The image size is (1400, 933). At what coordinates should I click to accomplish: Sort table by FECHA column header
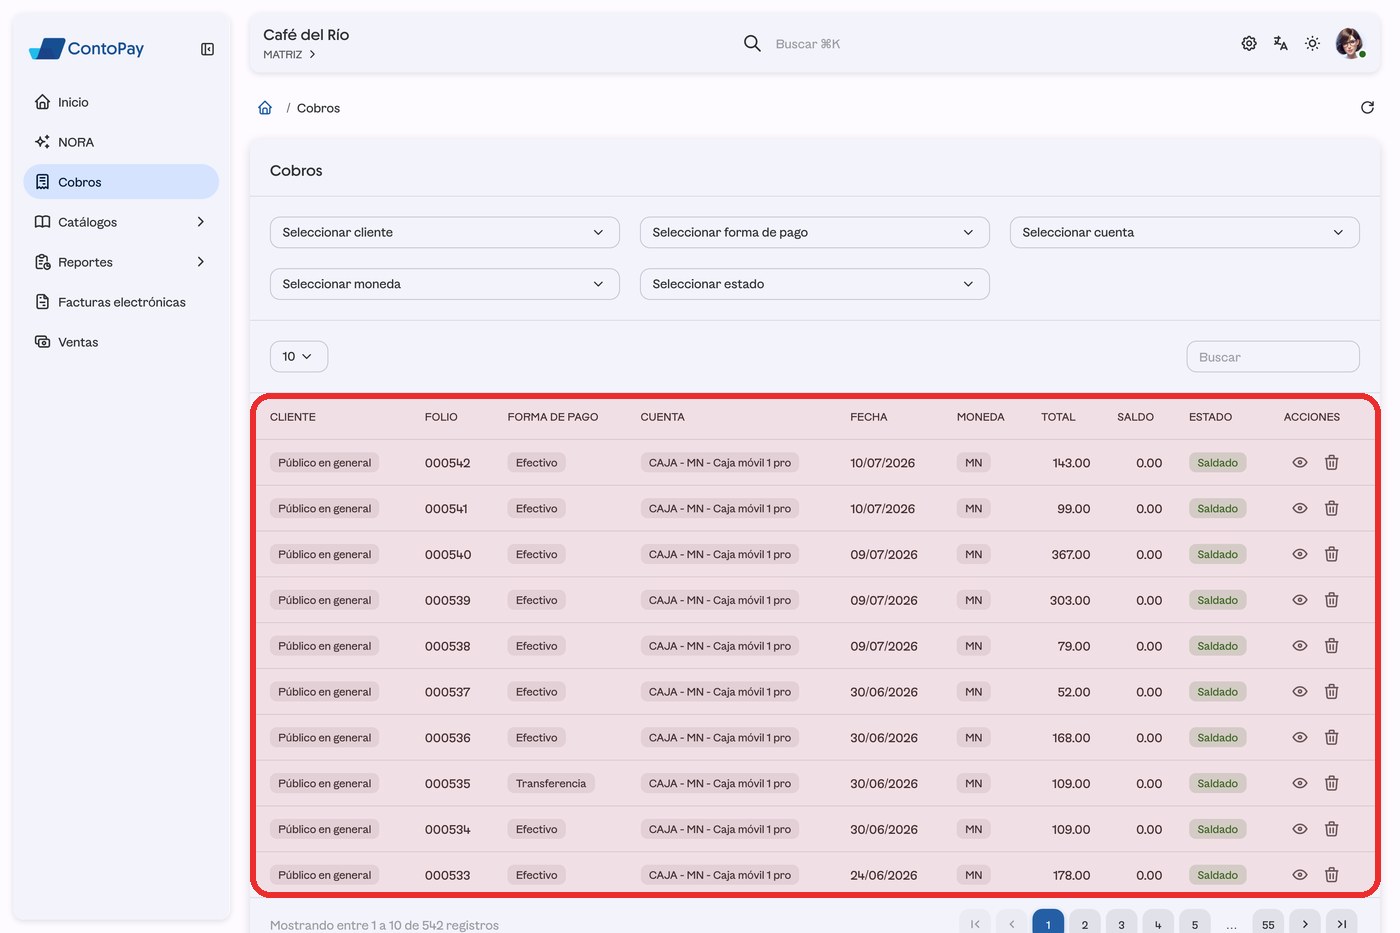tap(869, 417)
